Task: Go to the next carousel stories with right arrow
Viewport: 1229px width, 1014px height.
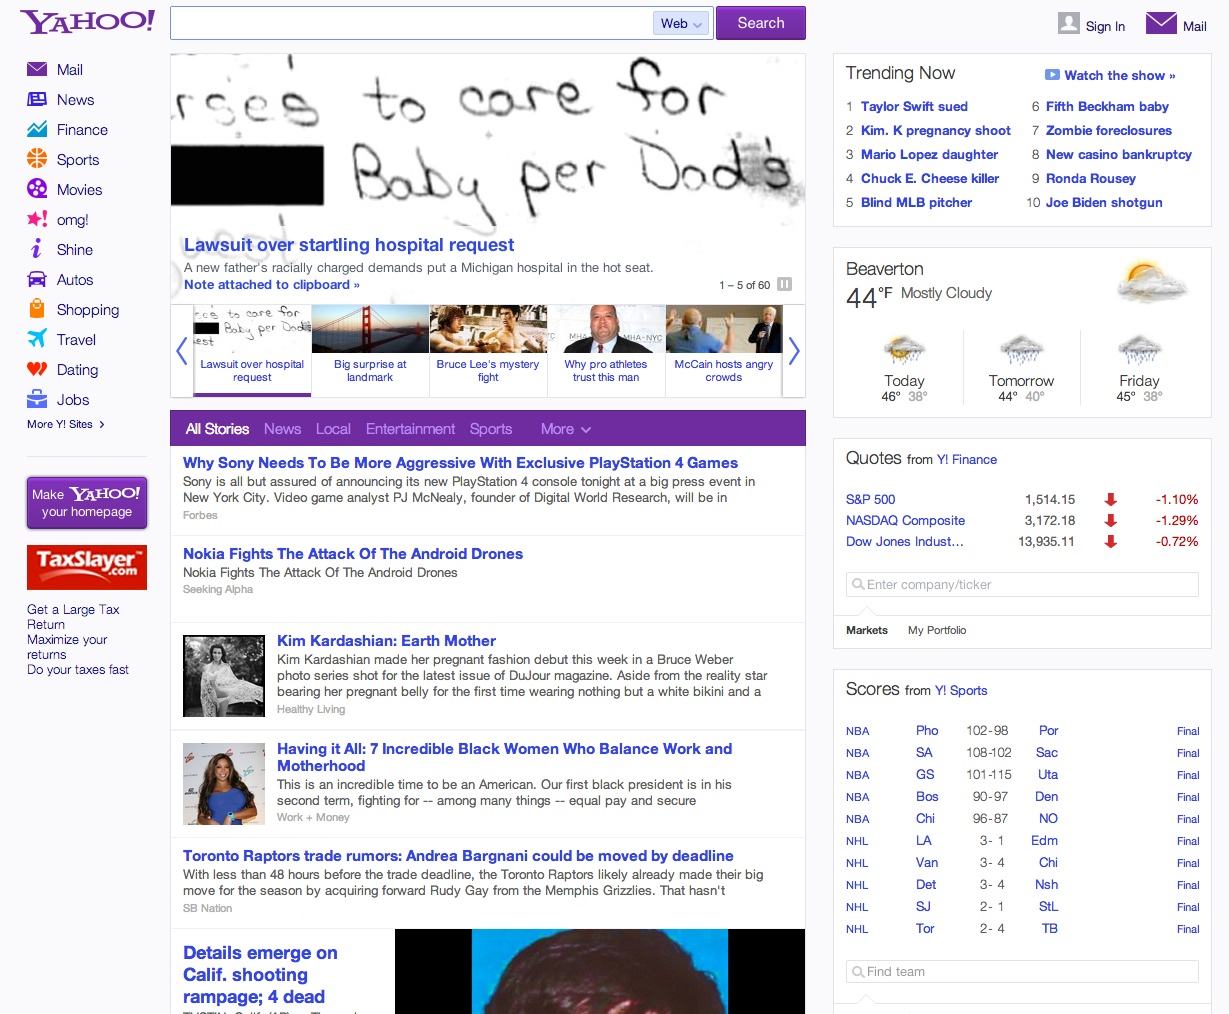Action: point(794,351)
